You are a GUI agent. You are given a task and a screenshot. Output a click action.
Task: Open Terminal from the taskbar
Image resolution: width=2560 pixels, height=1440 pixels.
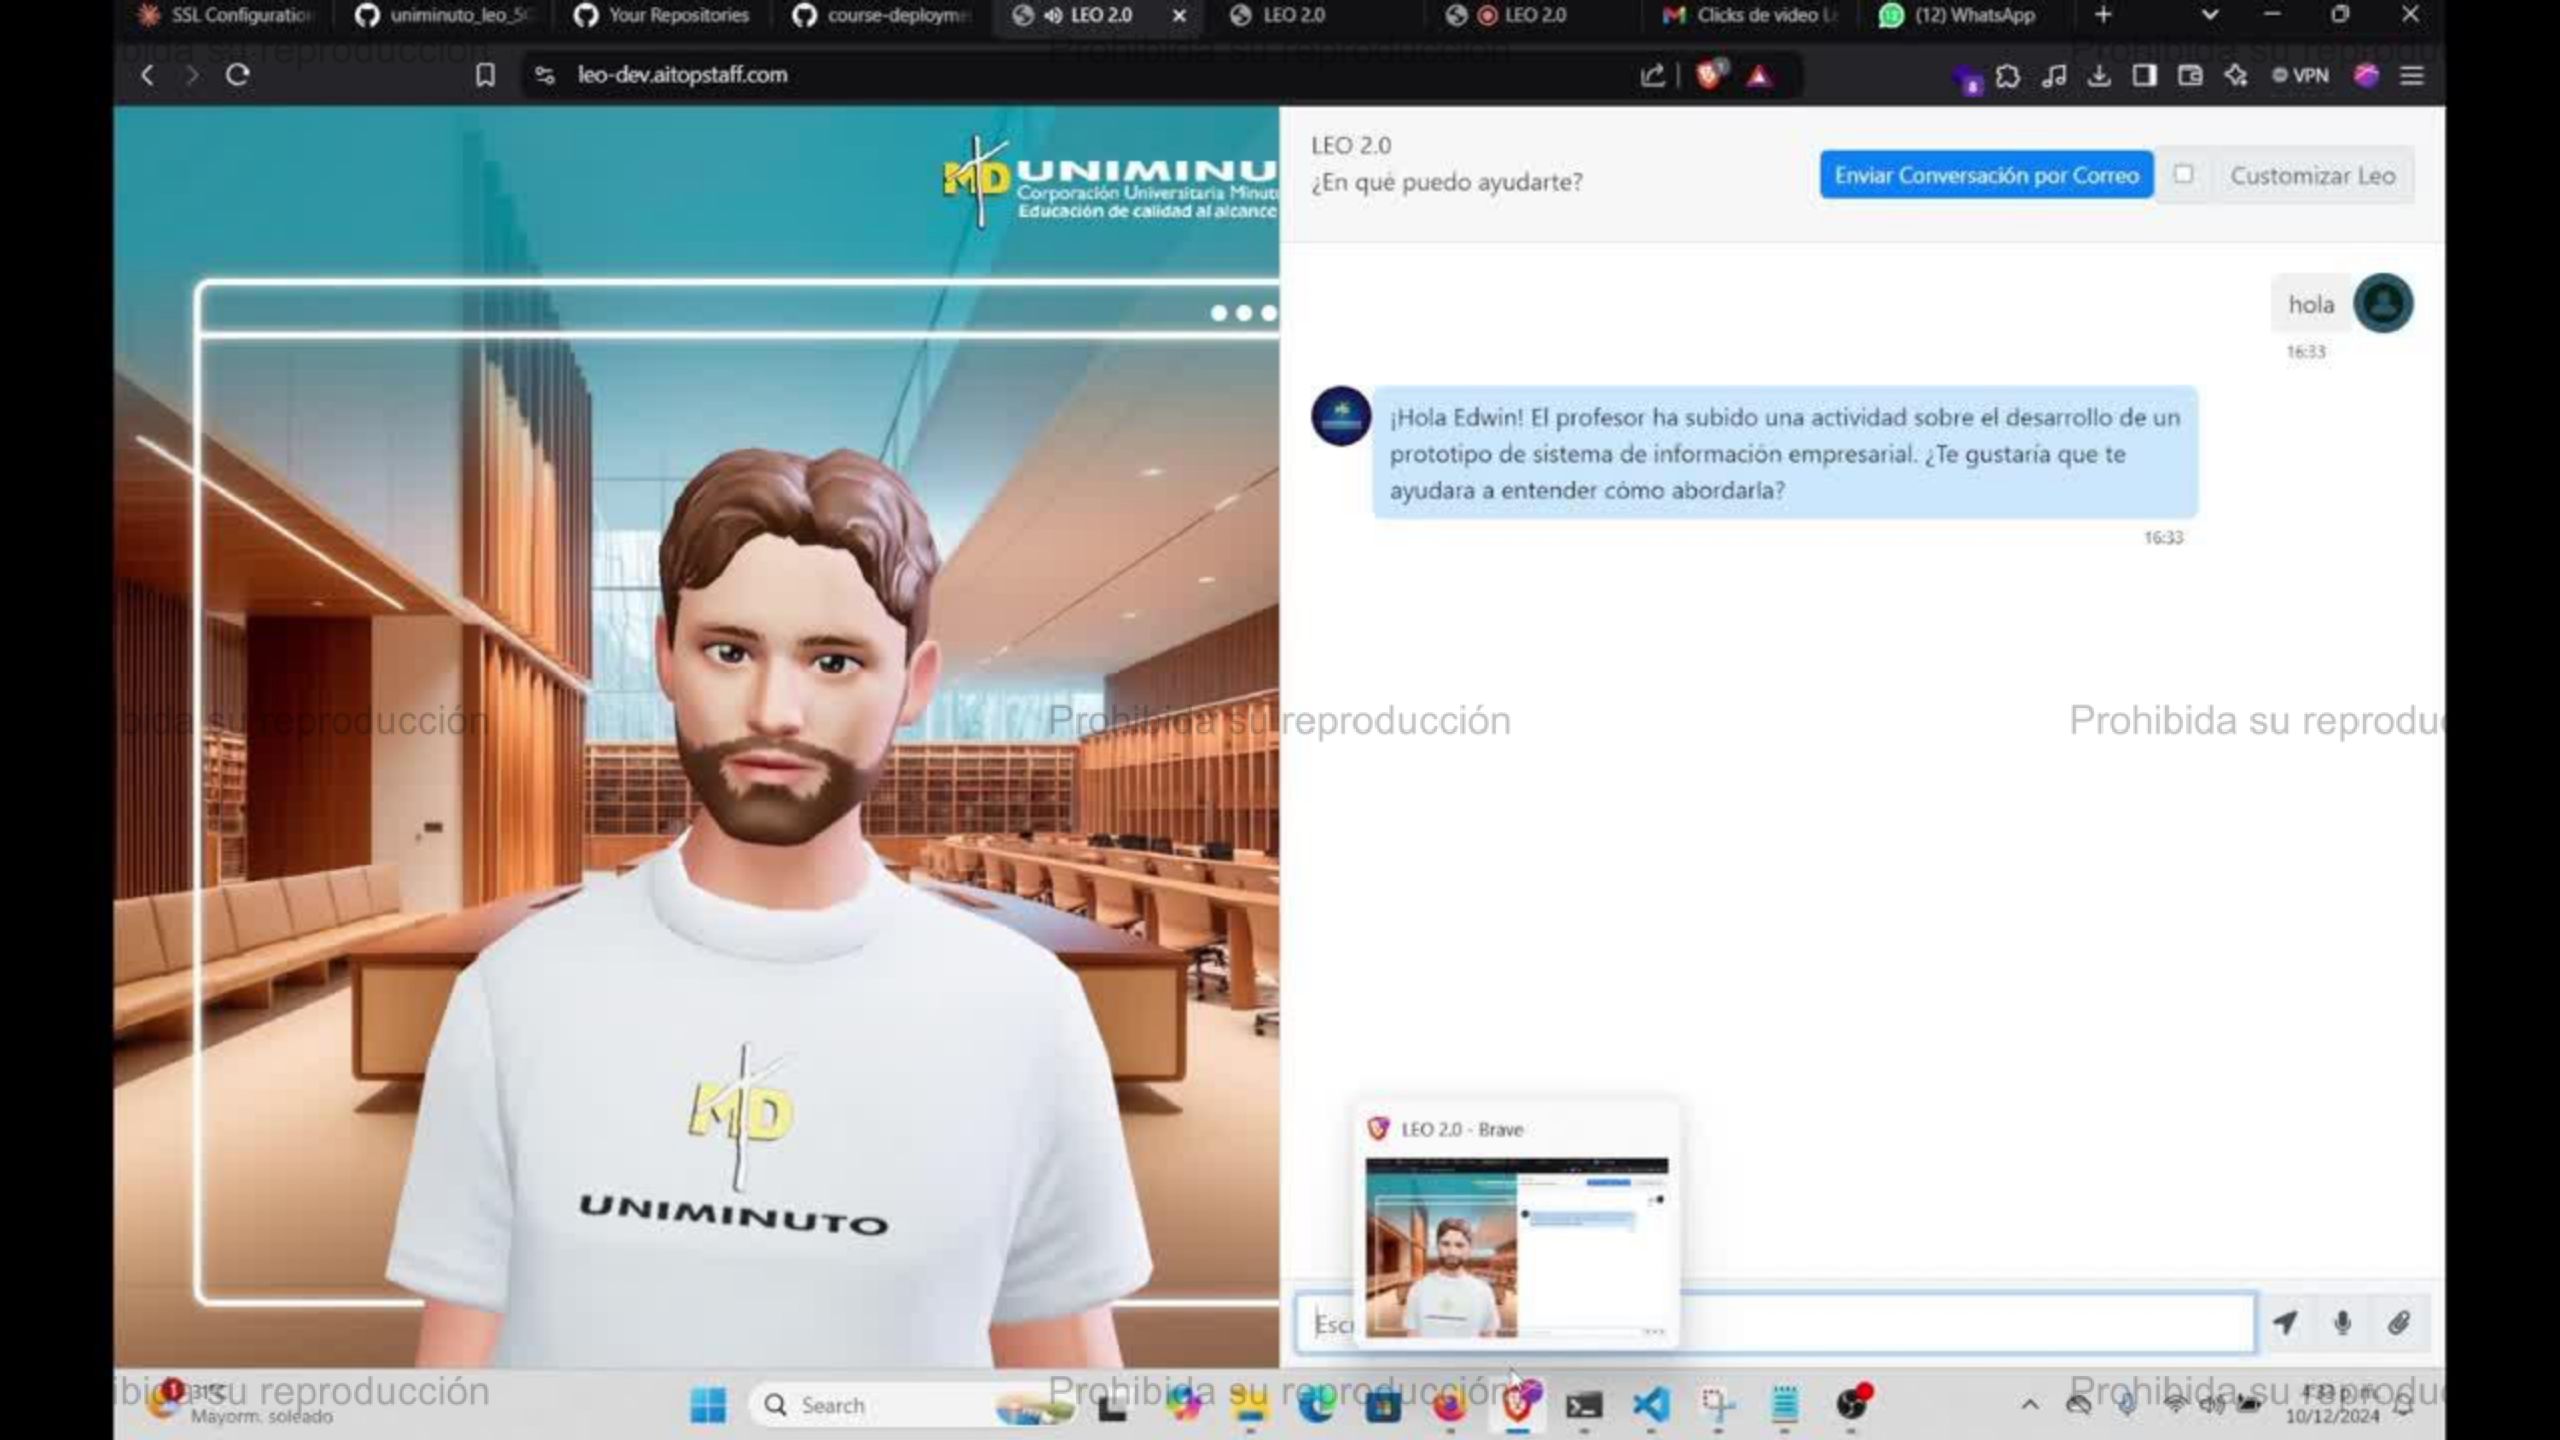(x=1584, y=1405)
